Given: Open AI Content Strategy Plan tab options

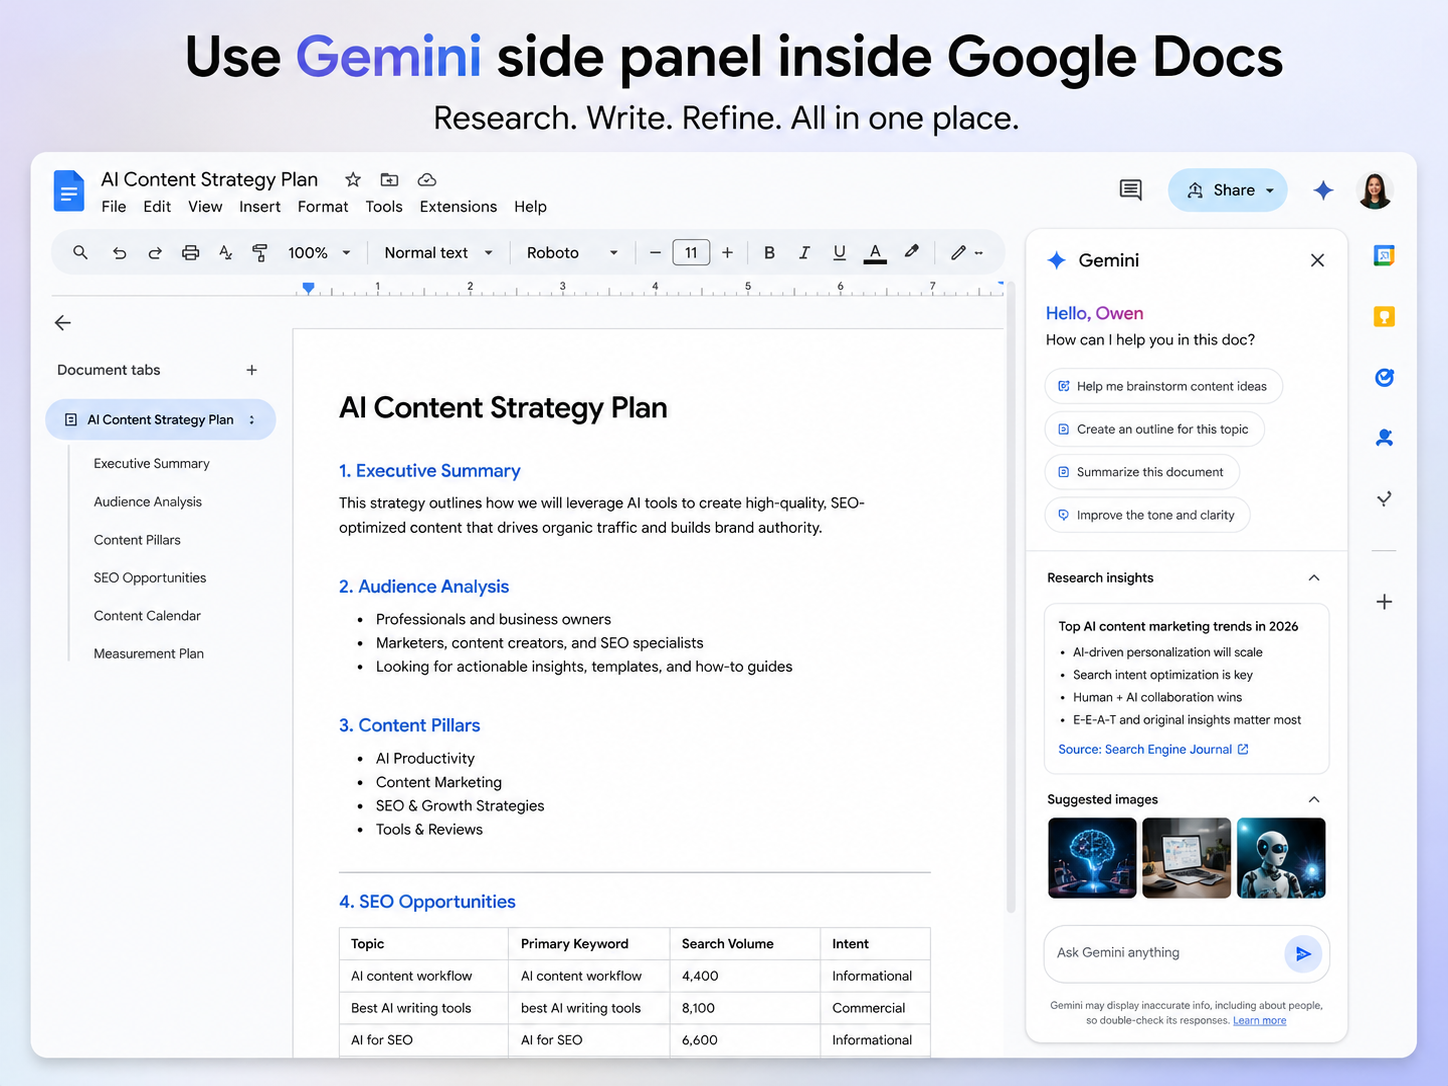Looking at the screenshot, I should (252, 420).
